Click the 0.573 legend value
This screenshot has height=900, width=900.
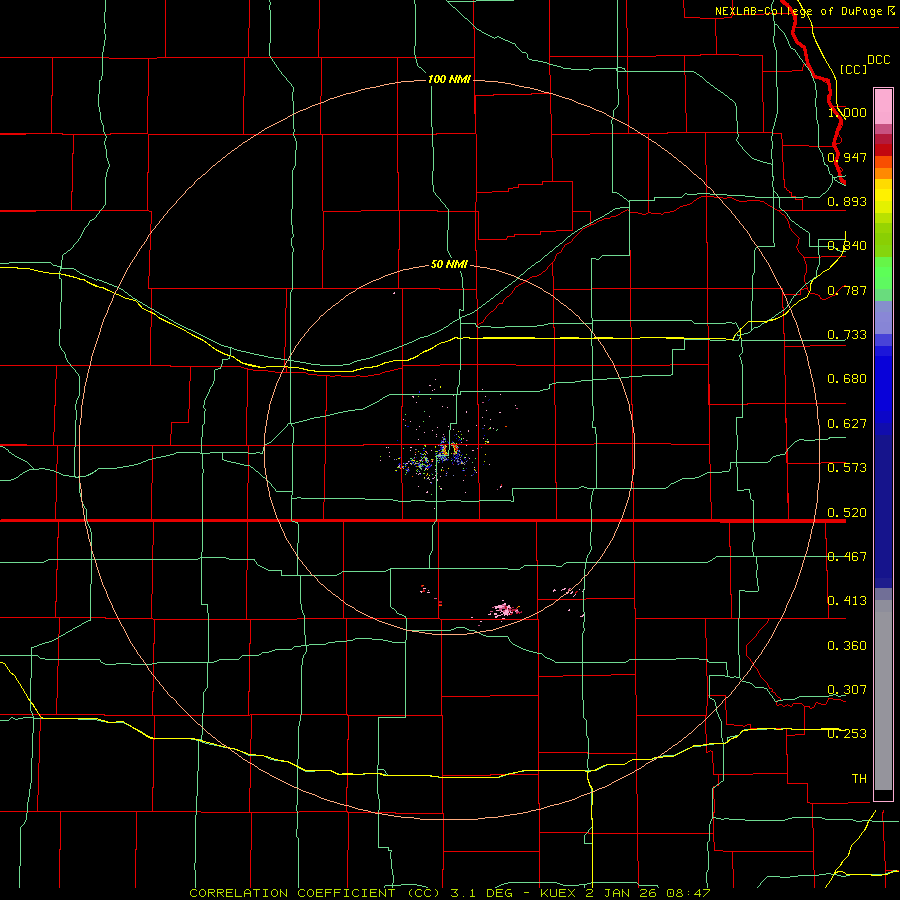pos(847,468)
